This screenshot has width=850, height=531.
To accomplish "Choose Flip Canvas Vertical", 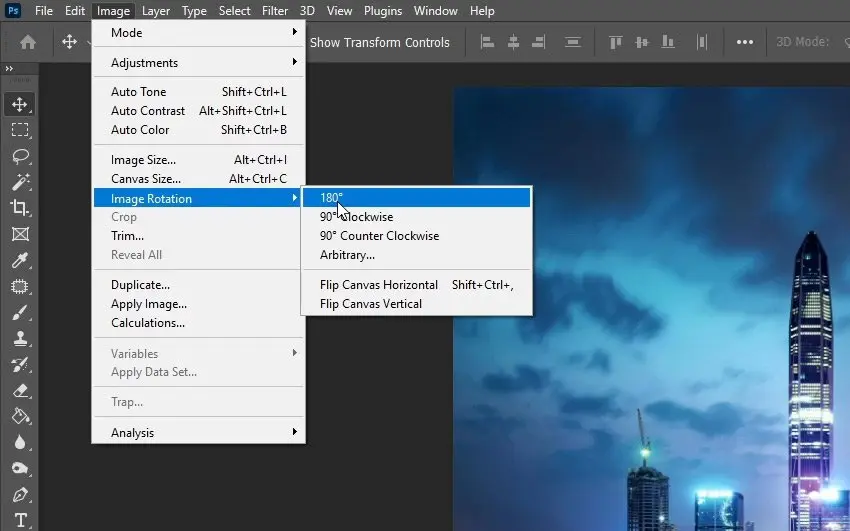I will coord(416,303).
